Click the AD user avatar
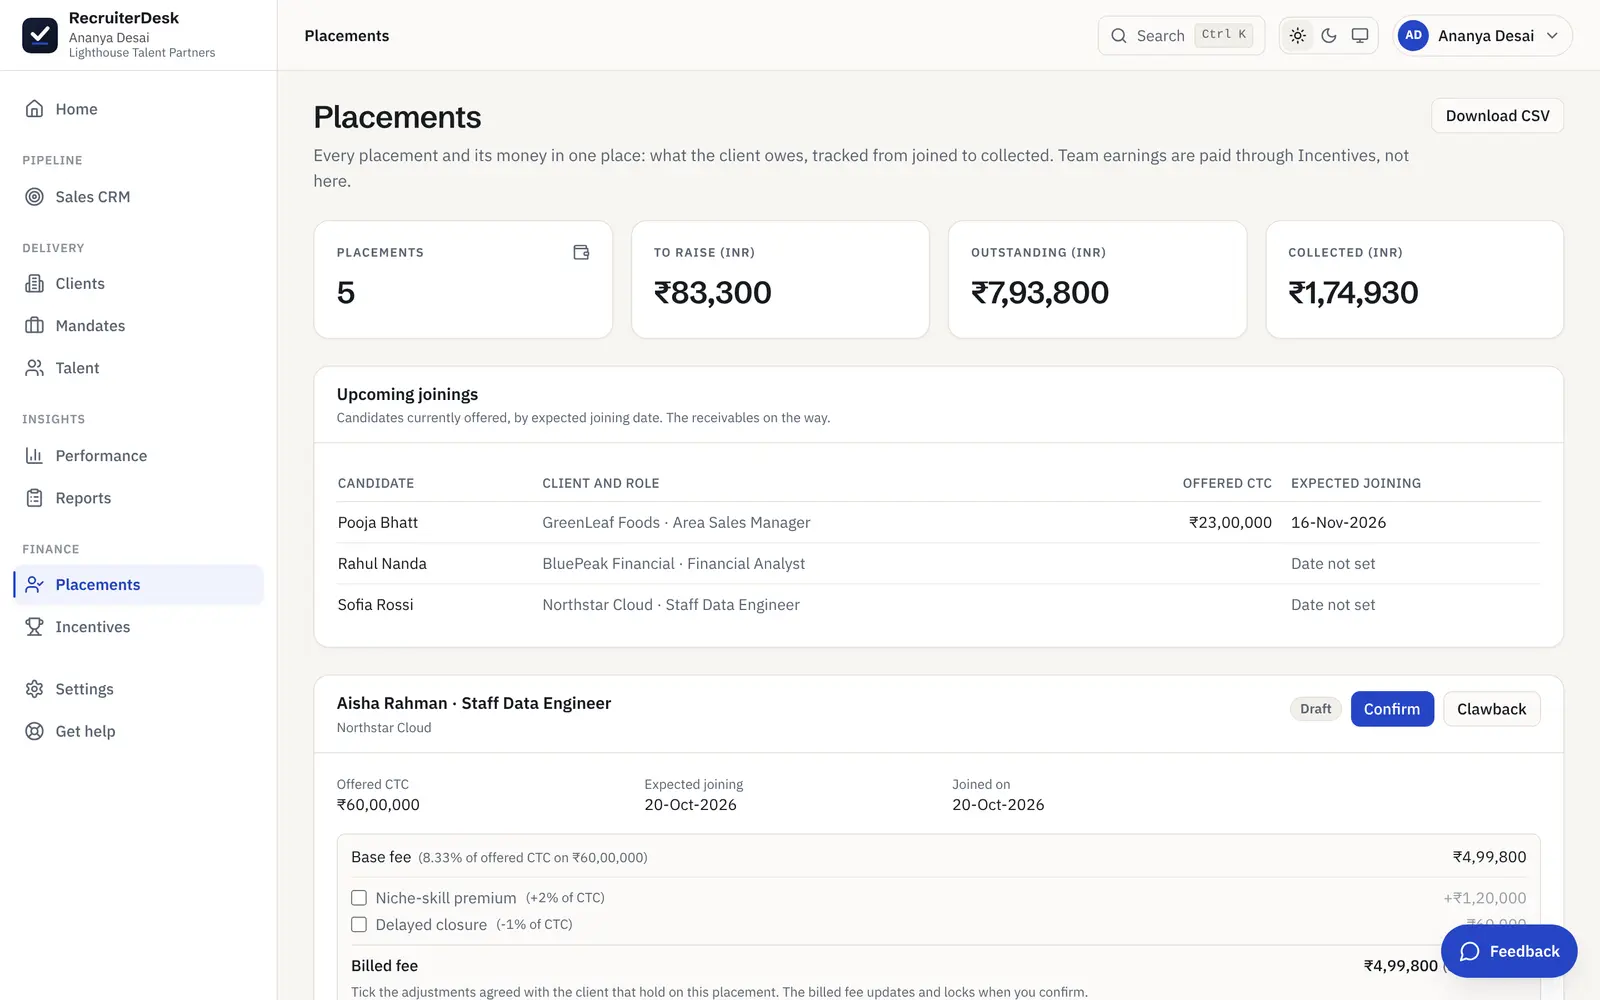 pos(1413,35)
